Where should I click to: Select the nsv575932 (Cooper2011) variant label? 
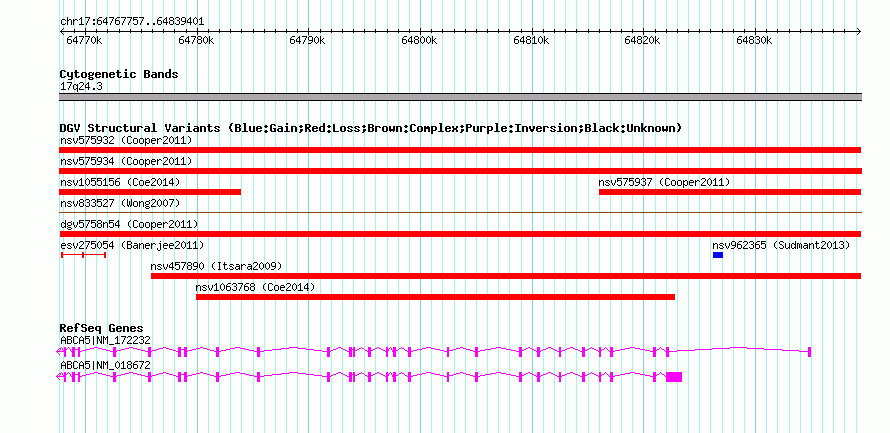(126, 140)
